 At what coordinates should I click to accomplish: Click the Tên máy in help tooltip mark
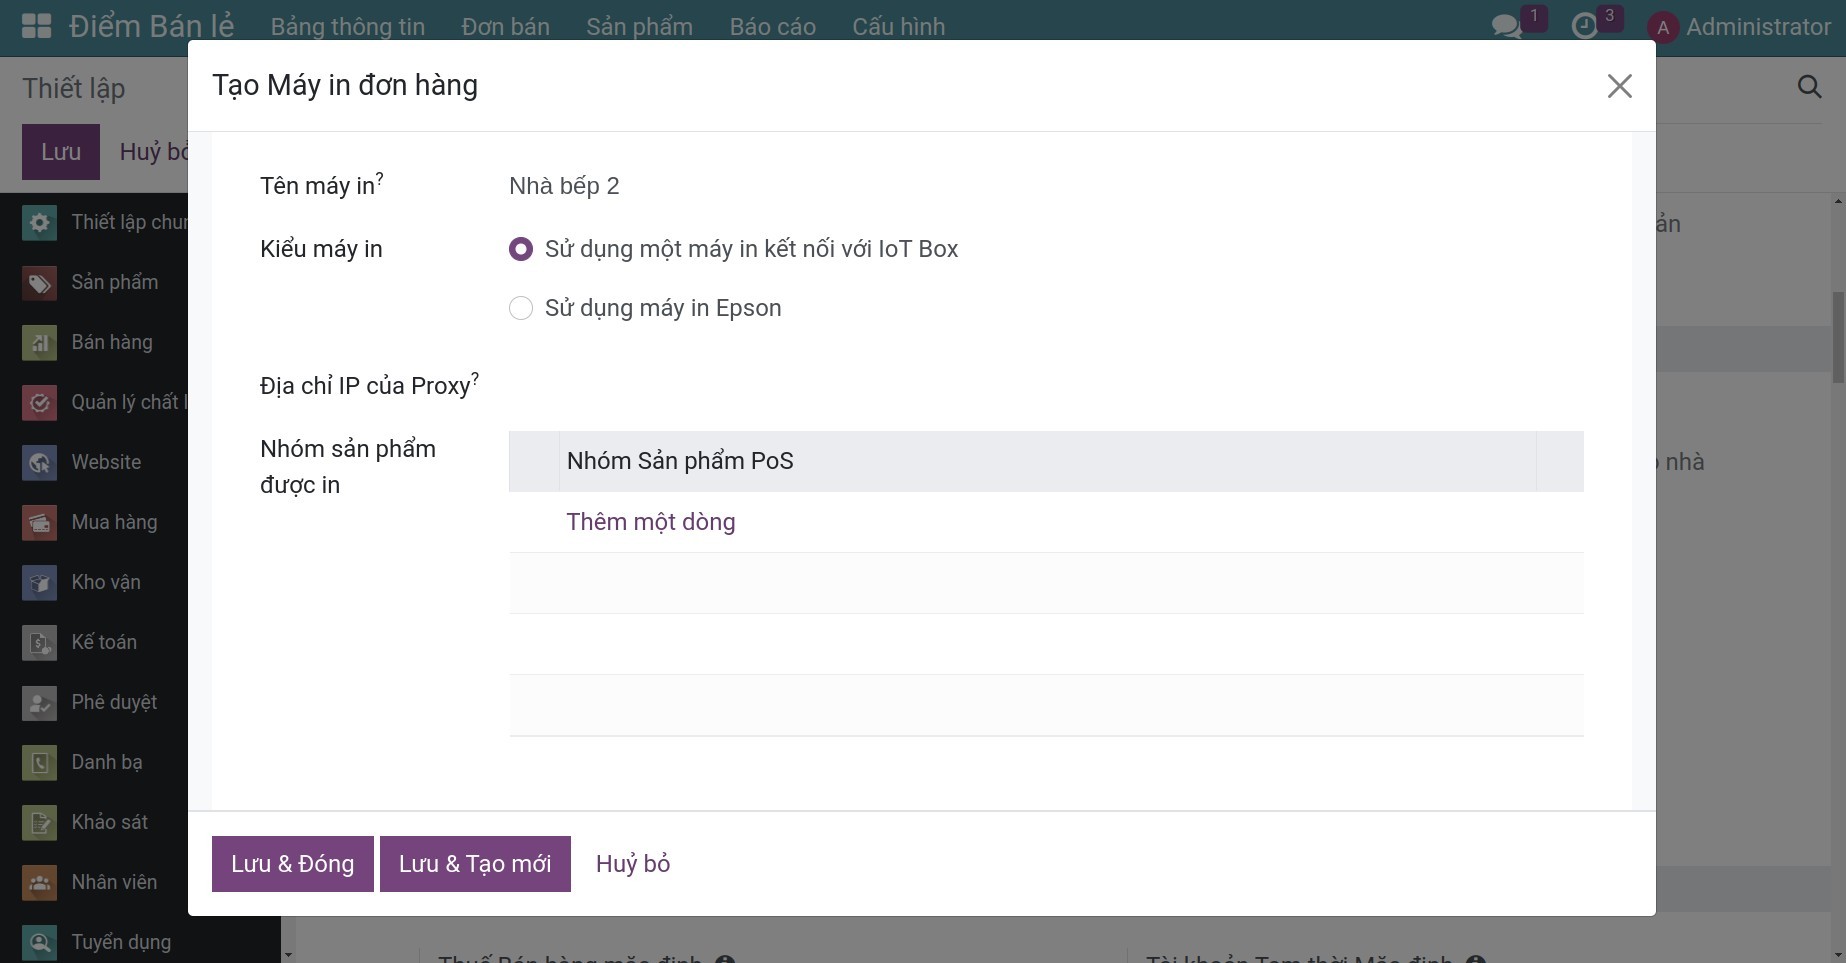tap(380, 178)
